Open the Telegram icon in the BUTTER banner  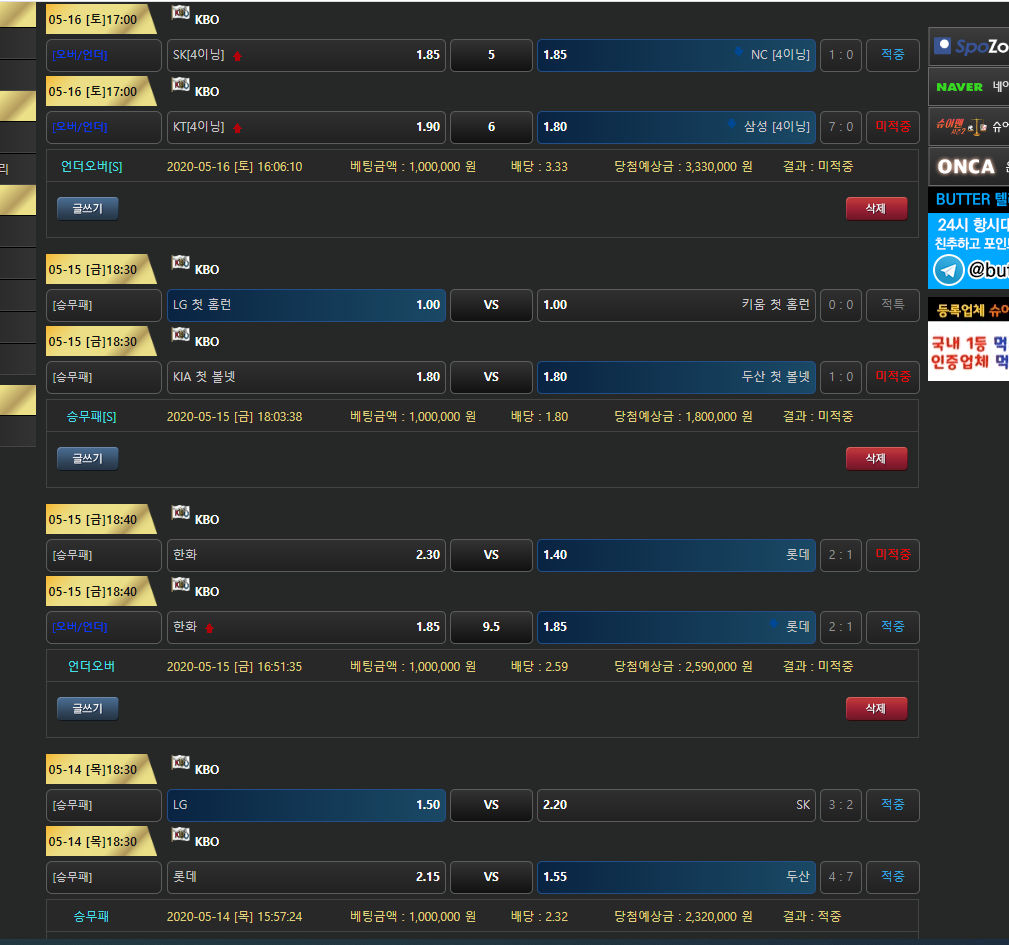[948, 270]
